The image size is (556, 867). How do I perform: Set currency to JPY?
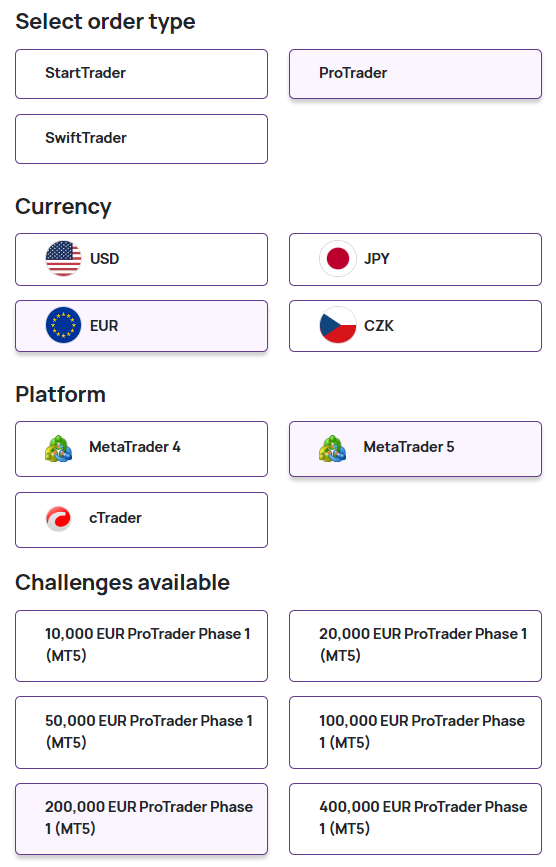pyautogui.click(x=415, y=259)
